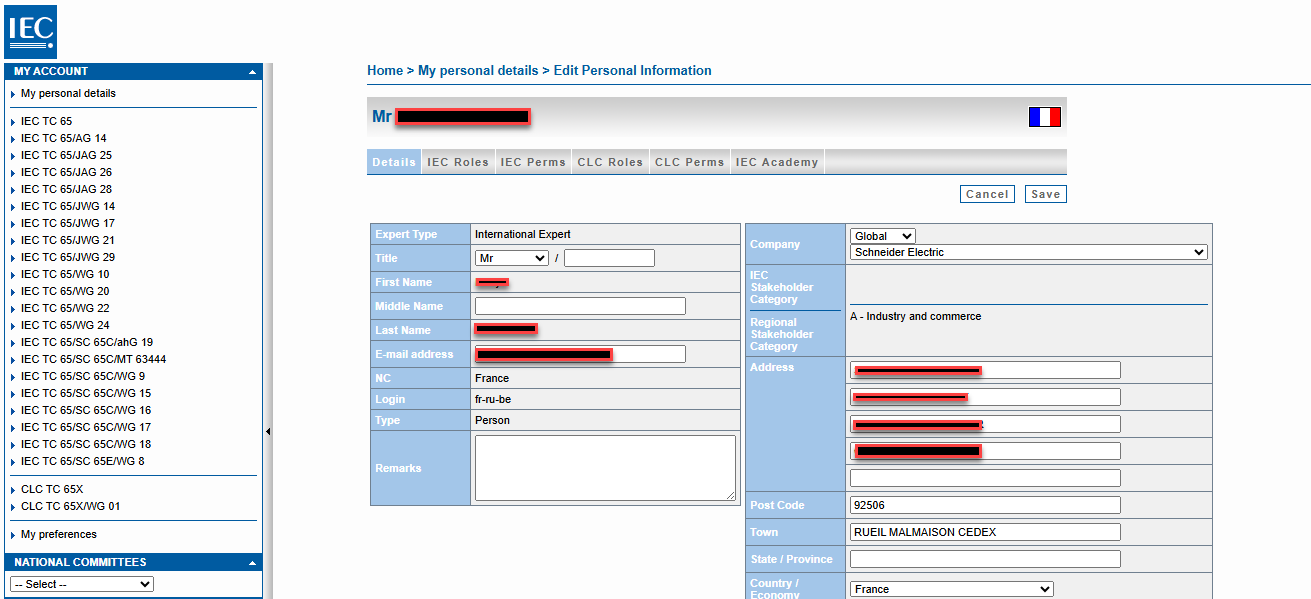Viewport: 1311px width, 599px height.
Task: Click the Save button
Action: click(x=1045, y=194)
